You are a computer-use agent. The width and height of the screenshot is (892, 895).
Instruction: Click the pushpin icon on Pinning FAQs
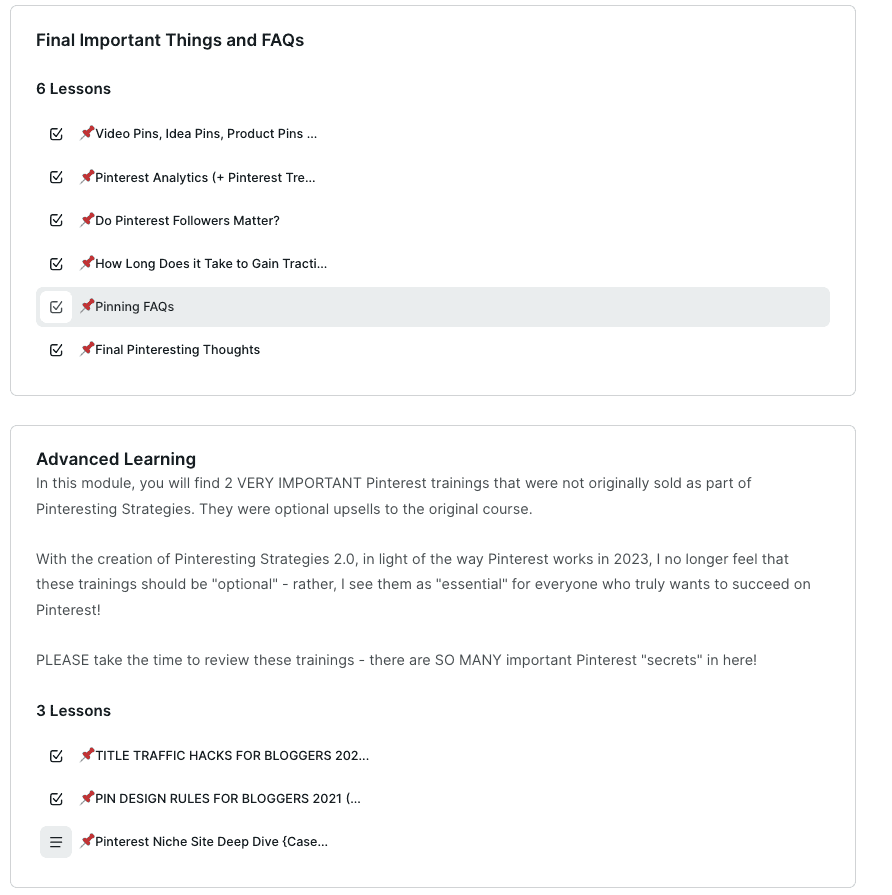(x=86, y=306)
